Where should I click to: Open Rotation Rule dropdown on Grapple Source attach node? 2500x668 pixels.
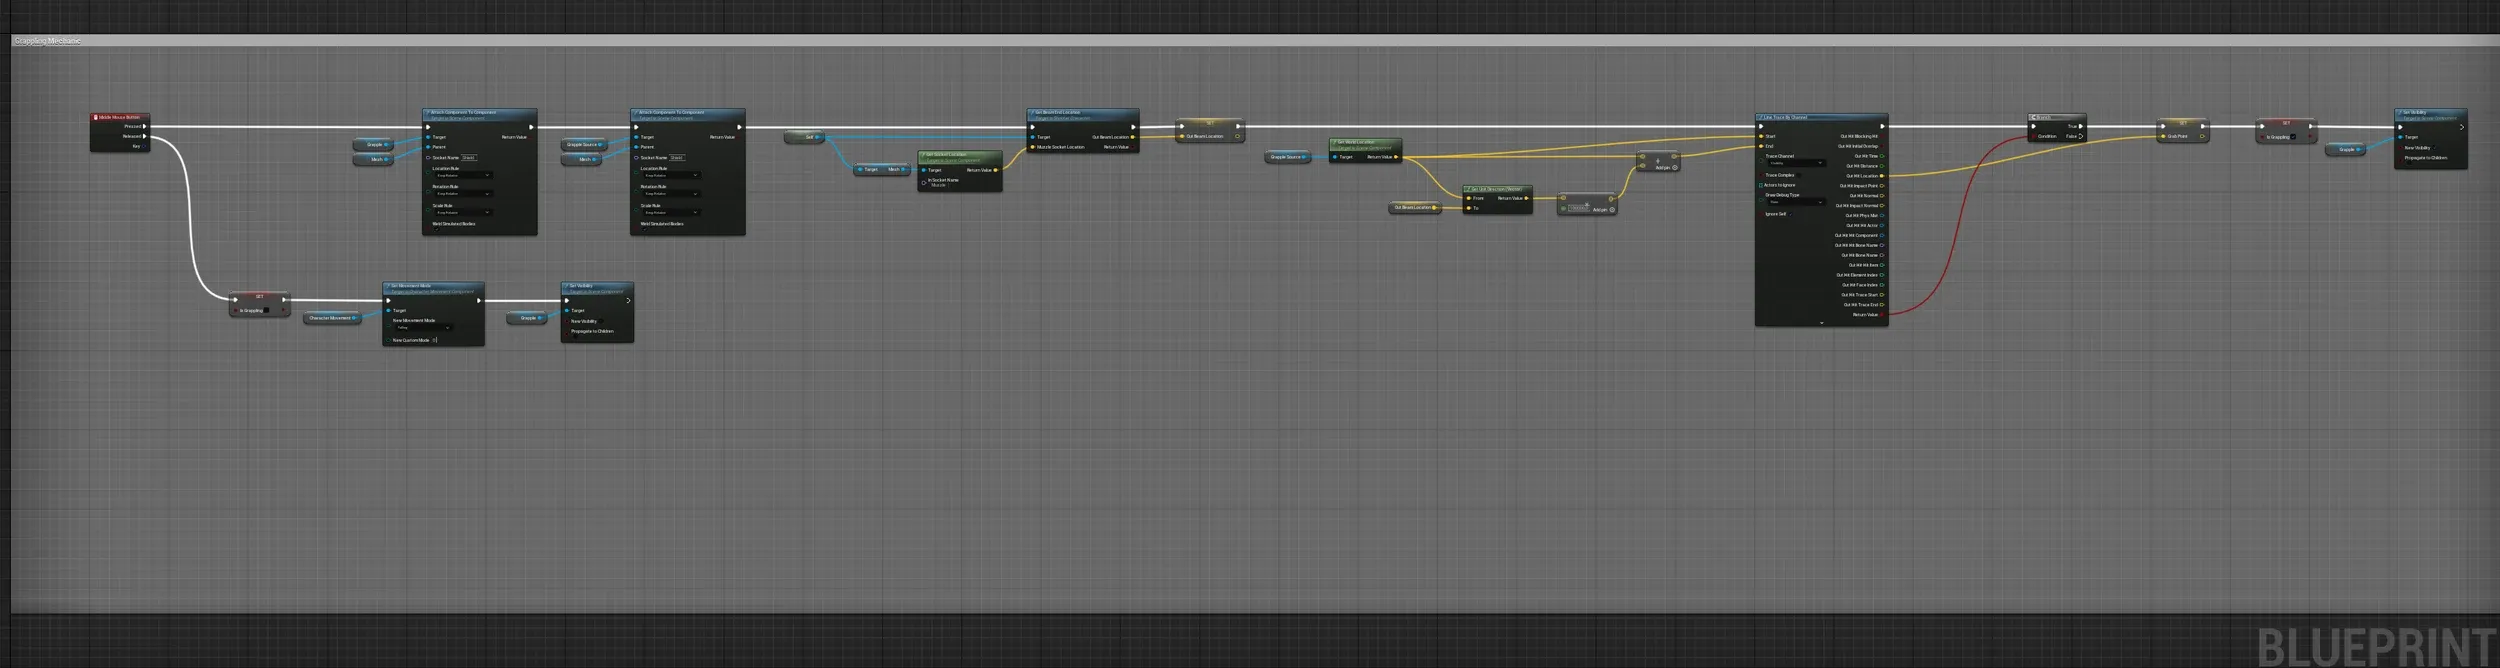tap(671, 194)
